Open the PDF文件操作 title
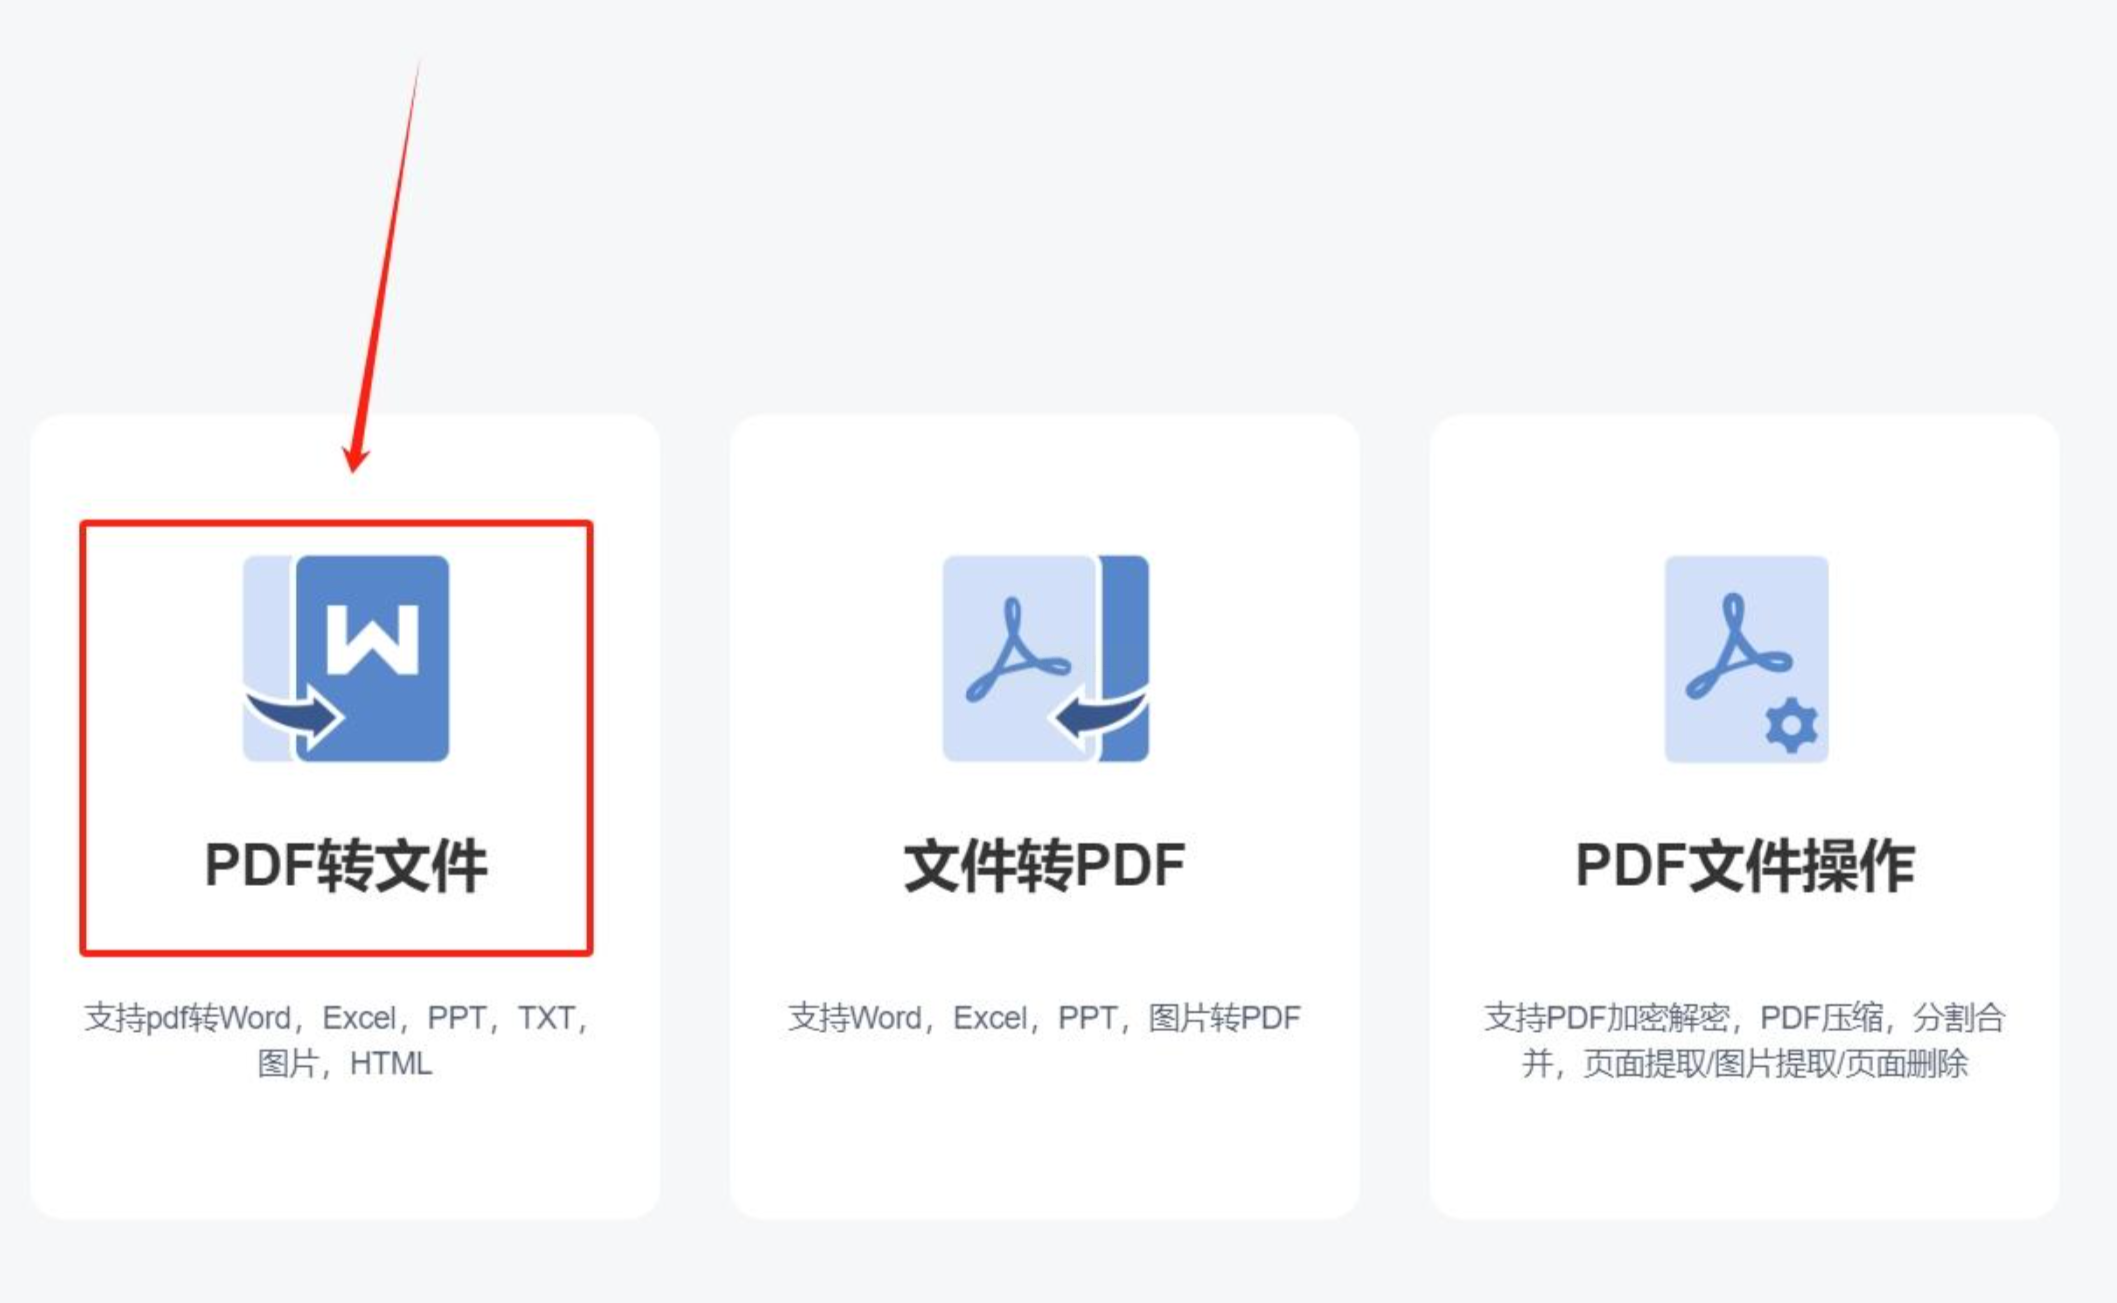This screenshot has height=1303, width=2117. pyautogui.click(x=1745, y=866)
